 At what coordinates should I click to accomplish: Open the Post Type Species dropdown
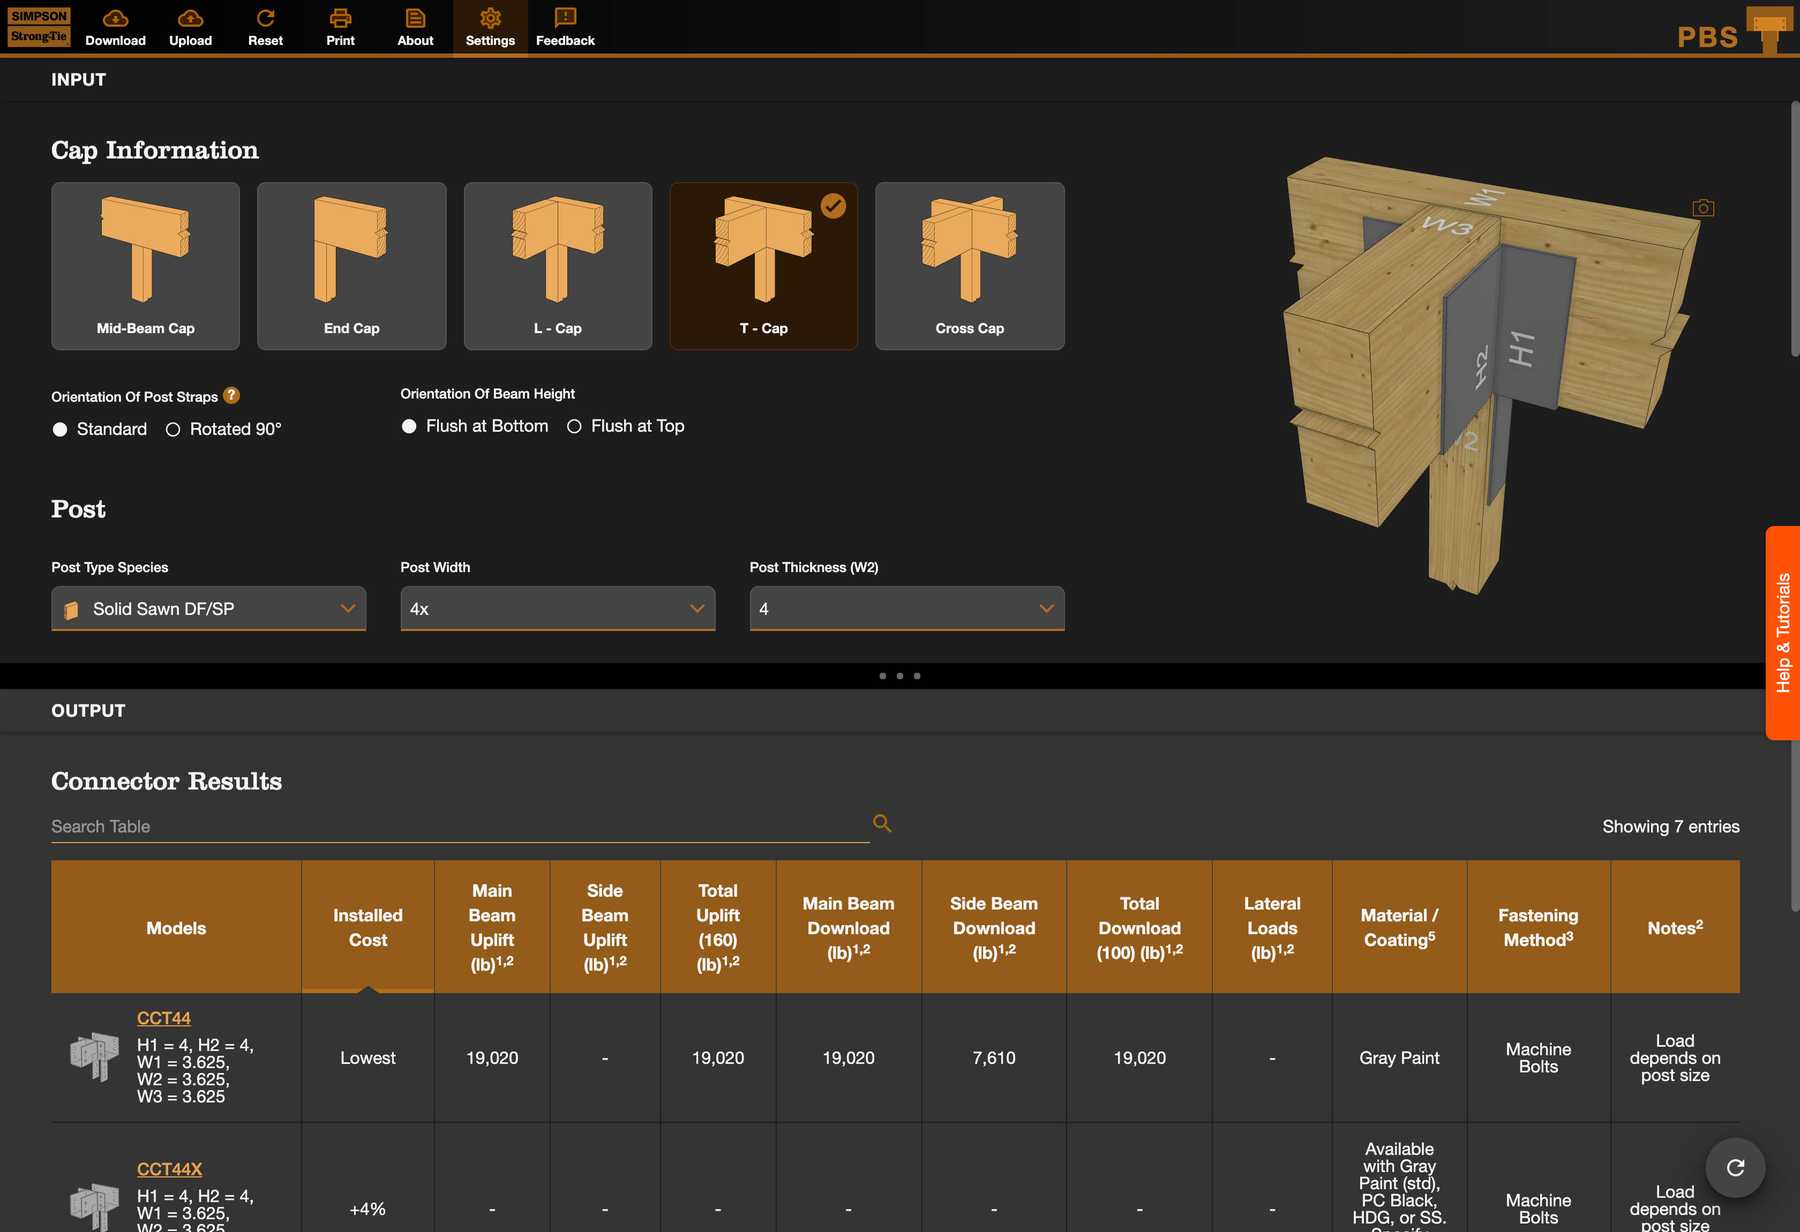(208, 609)
